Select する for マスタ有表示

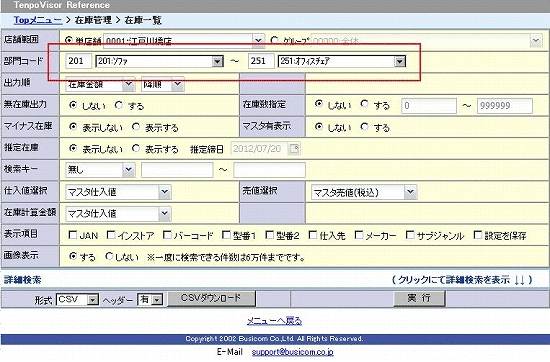[x=365, y=126]
